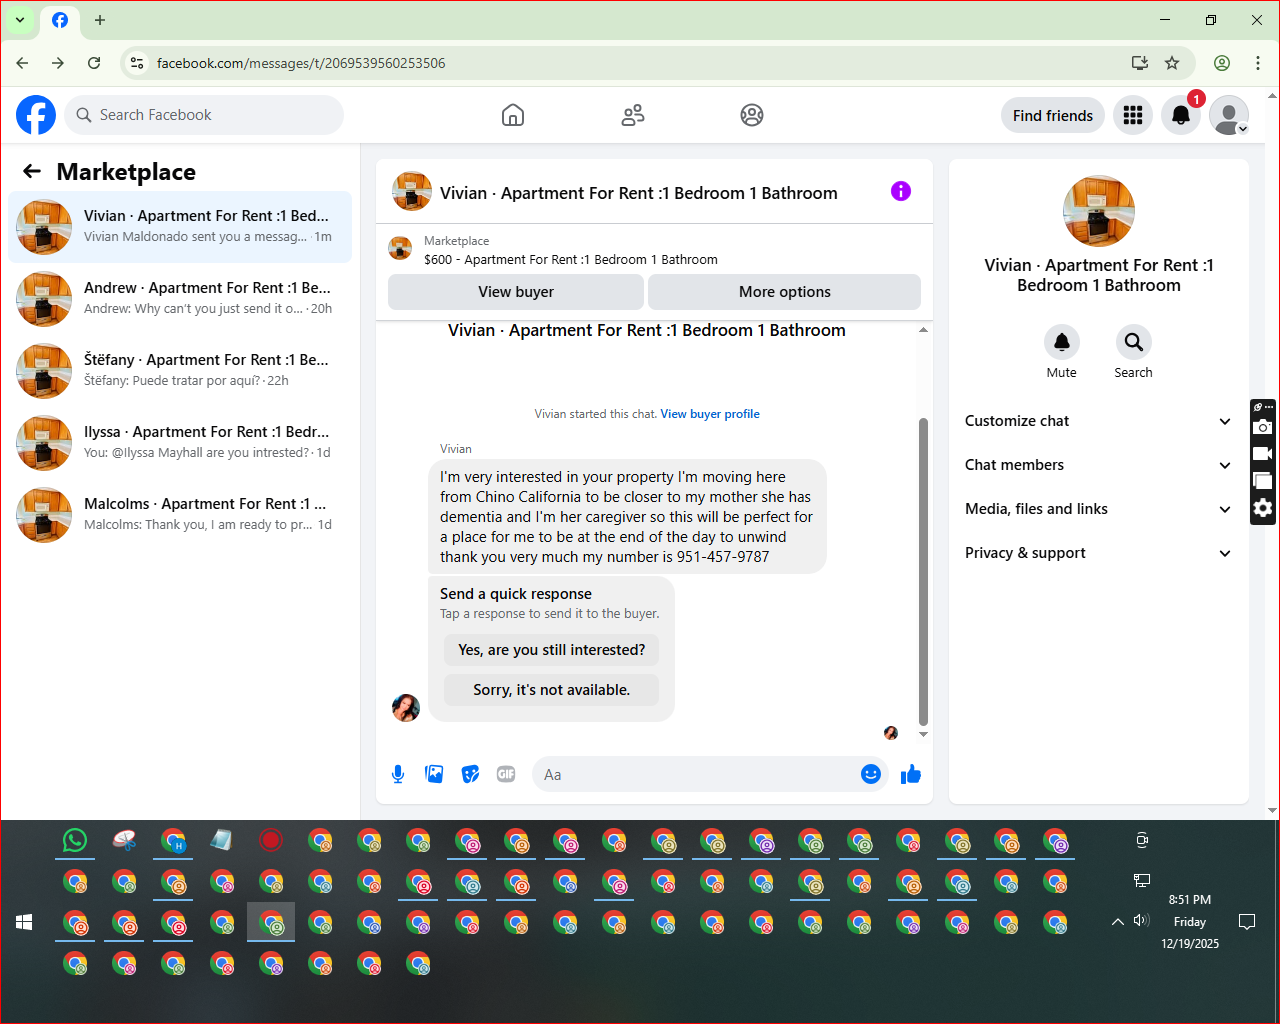
Task: Open Andrew apartment conversation
Action: point(180,299)
